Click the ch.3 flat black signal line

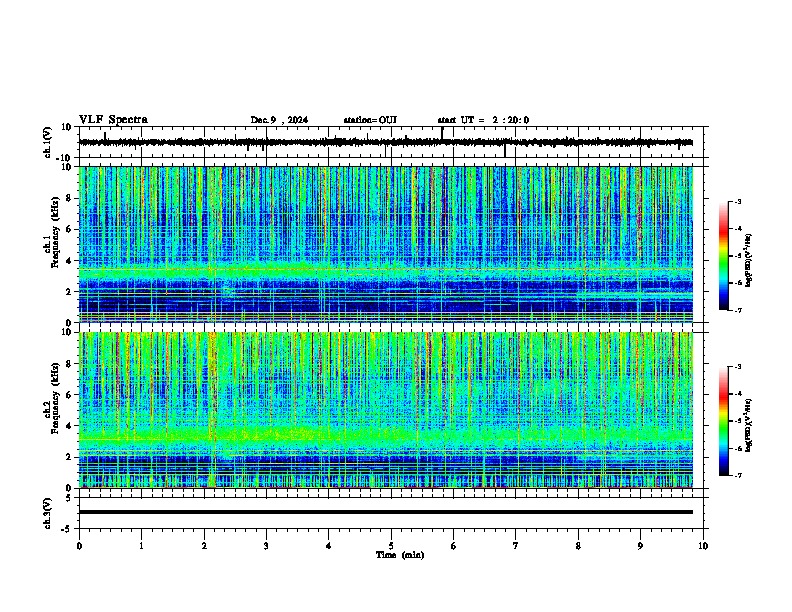386,512
